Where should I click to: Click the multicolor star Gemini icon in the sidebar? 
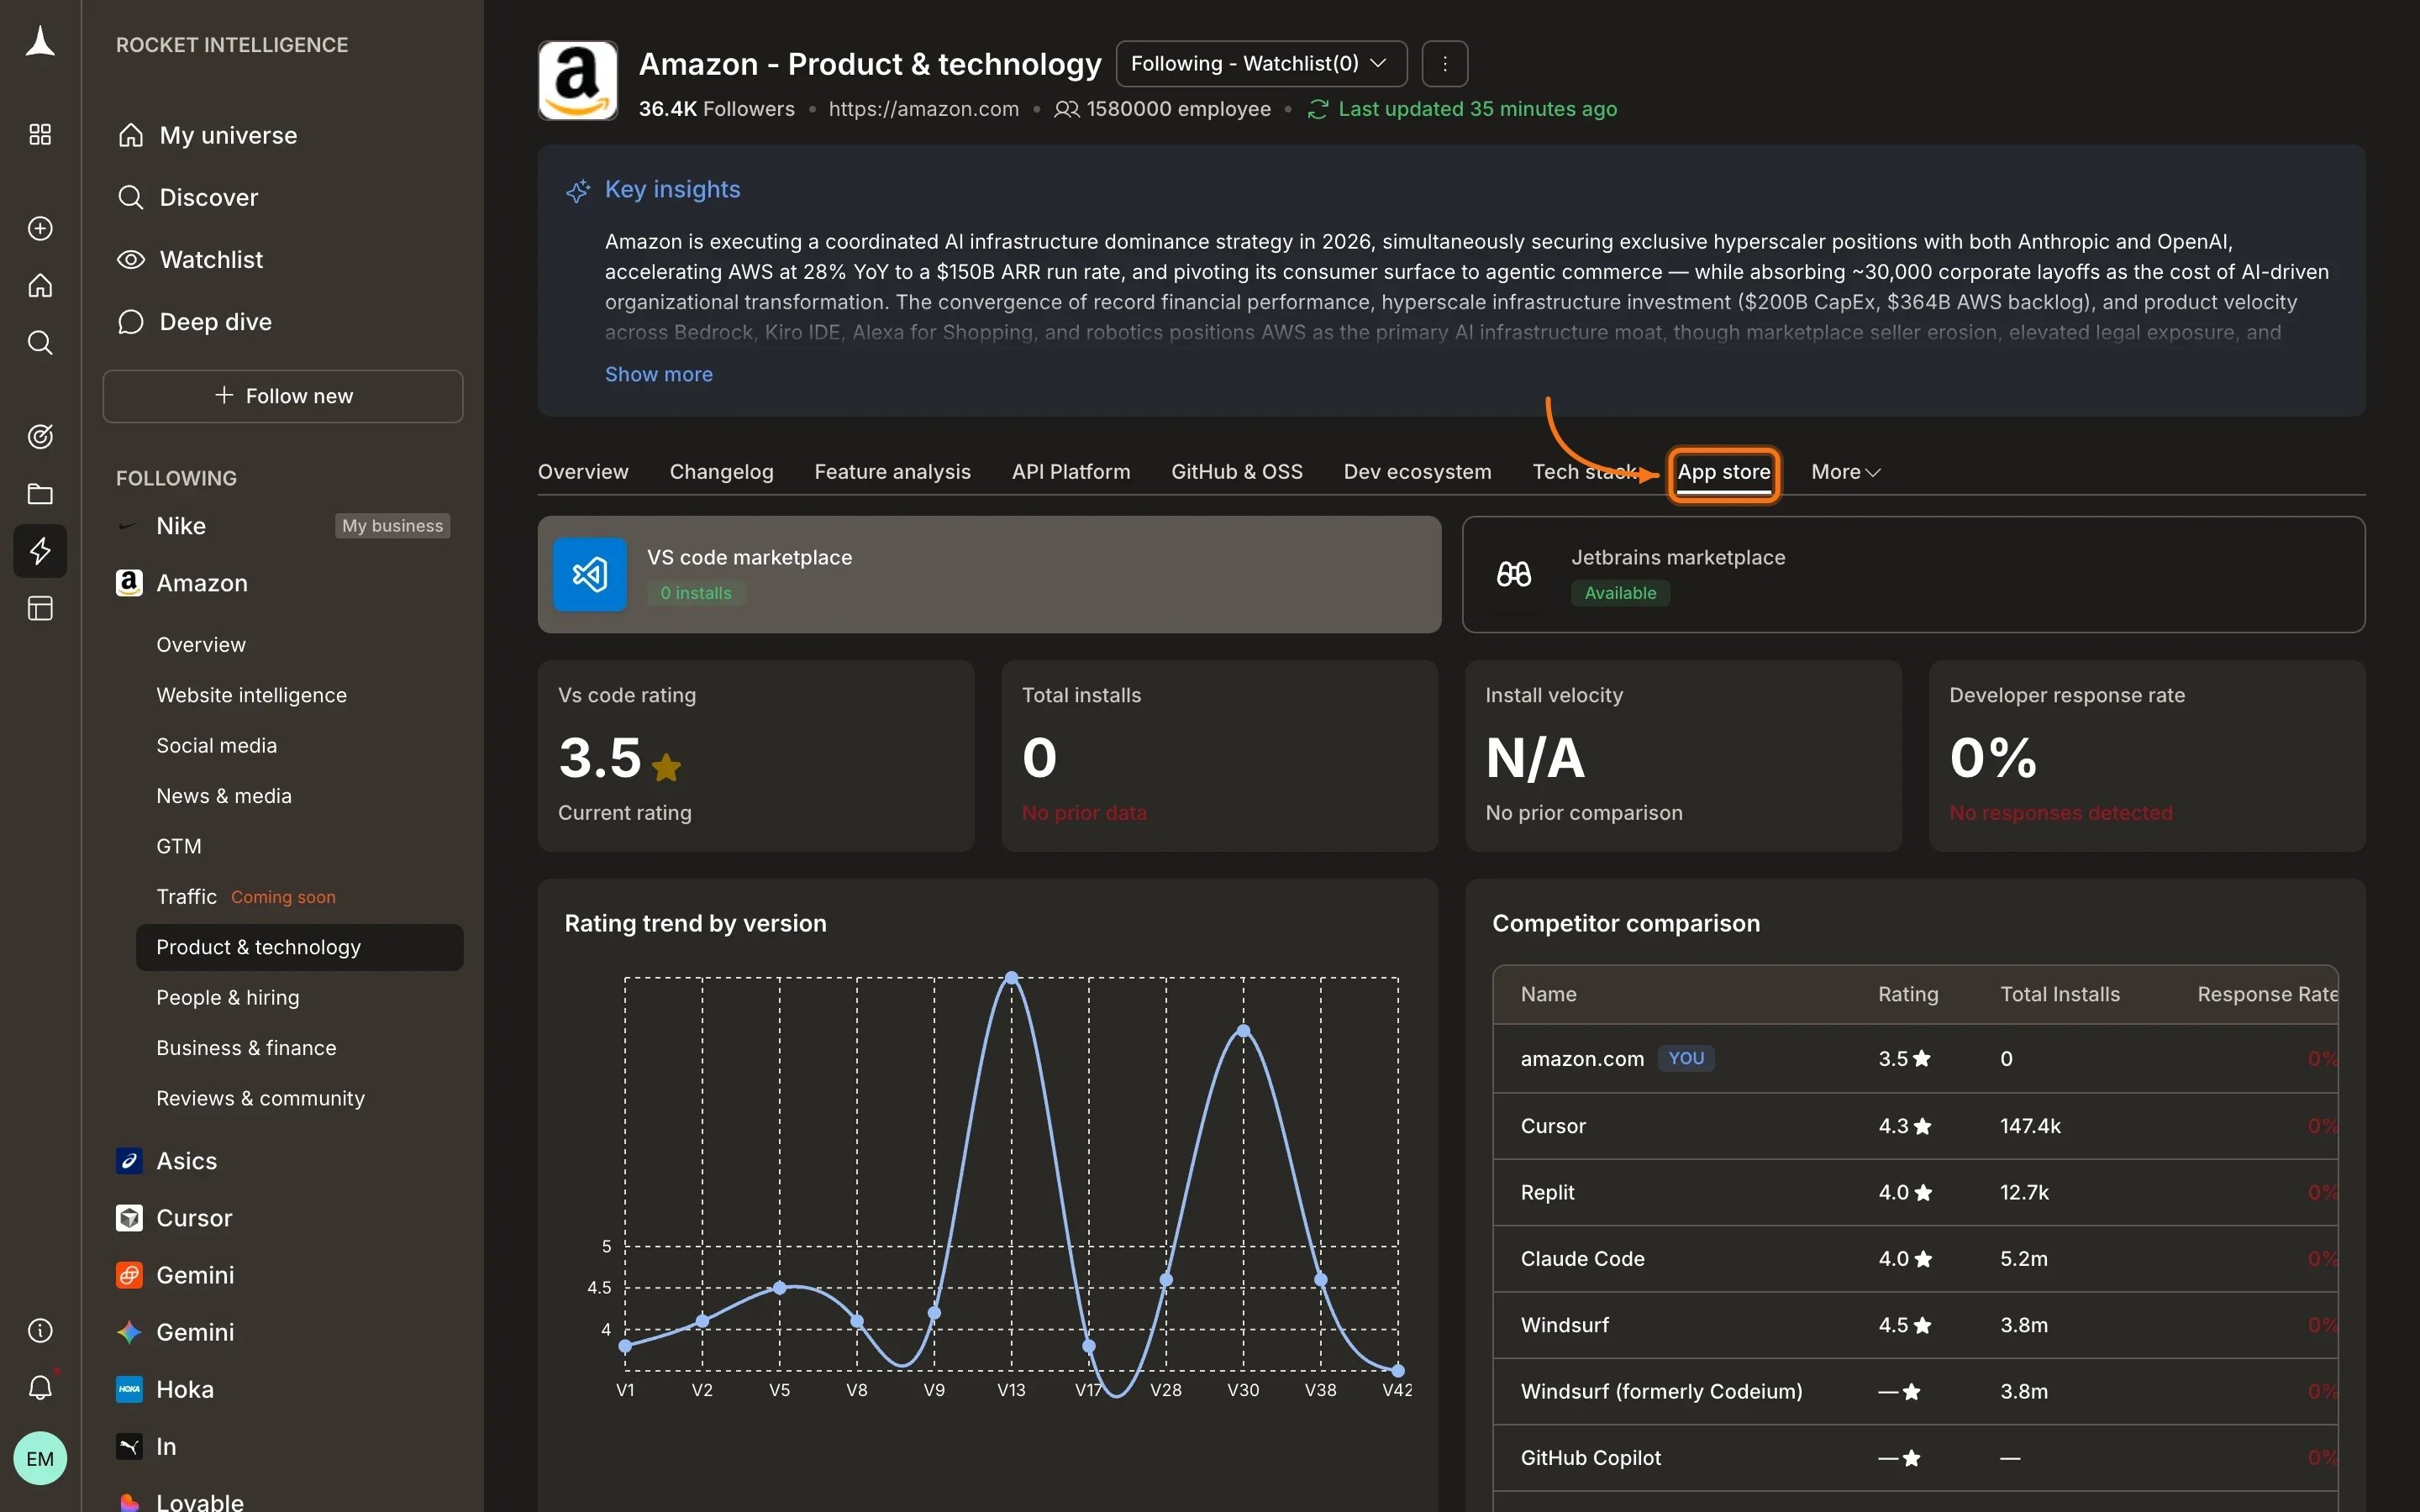[x=129, y=1332]
